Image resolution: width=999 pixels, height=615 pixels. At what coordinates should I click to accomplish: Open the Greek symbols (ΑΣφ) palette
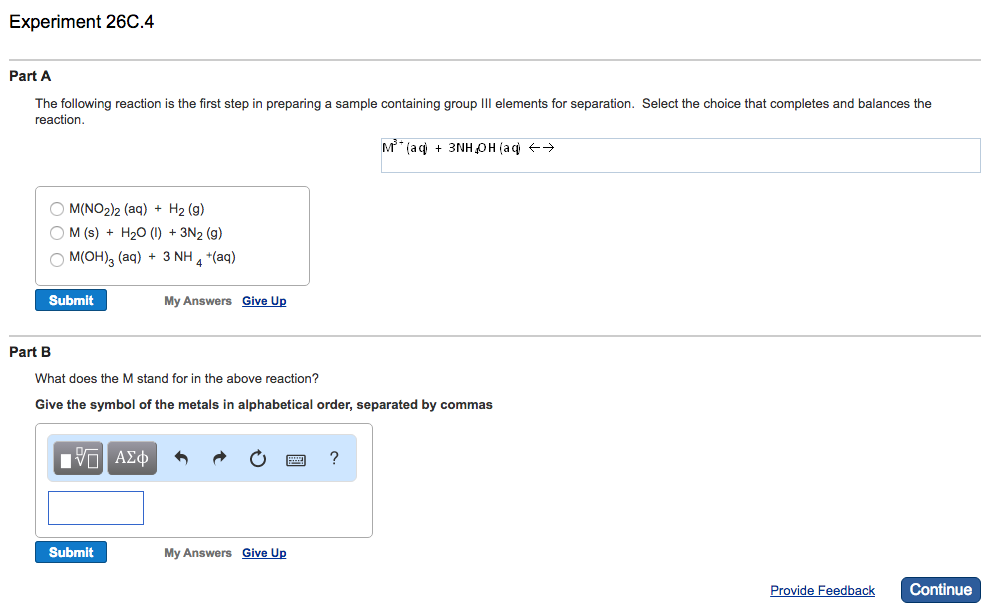tap(131, 457)
